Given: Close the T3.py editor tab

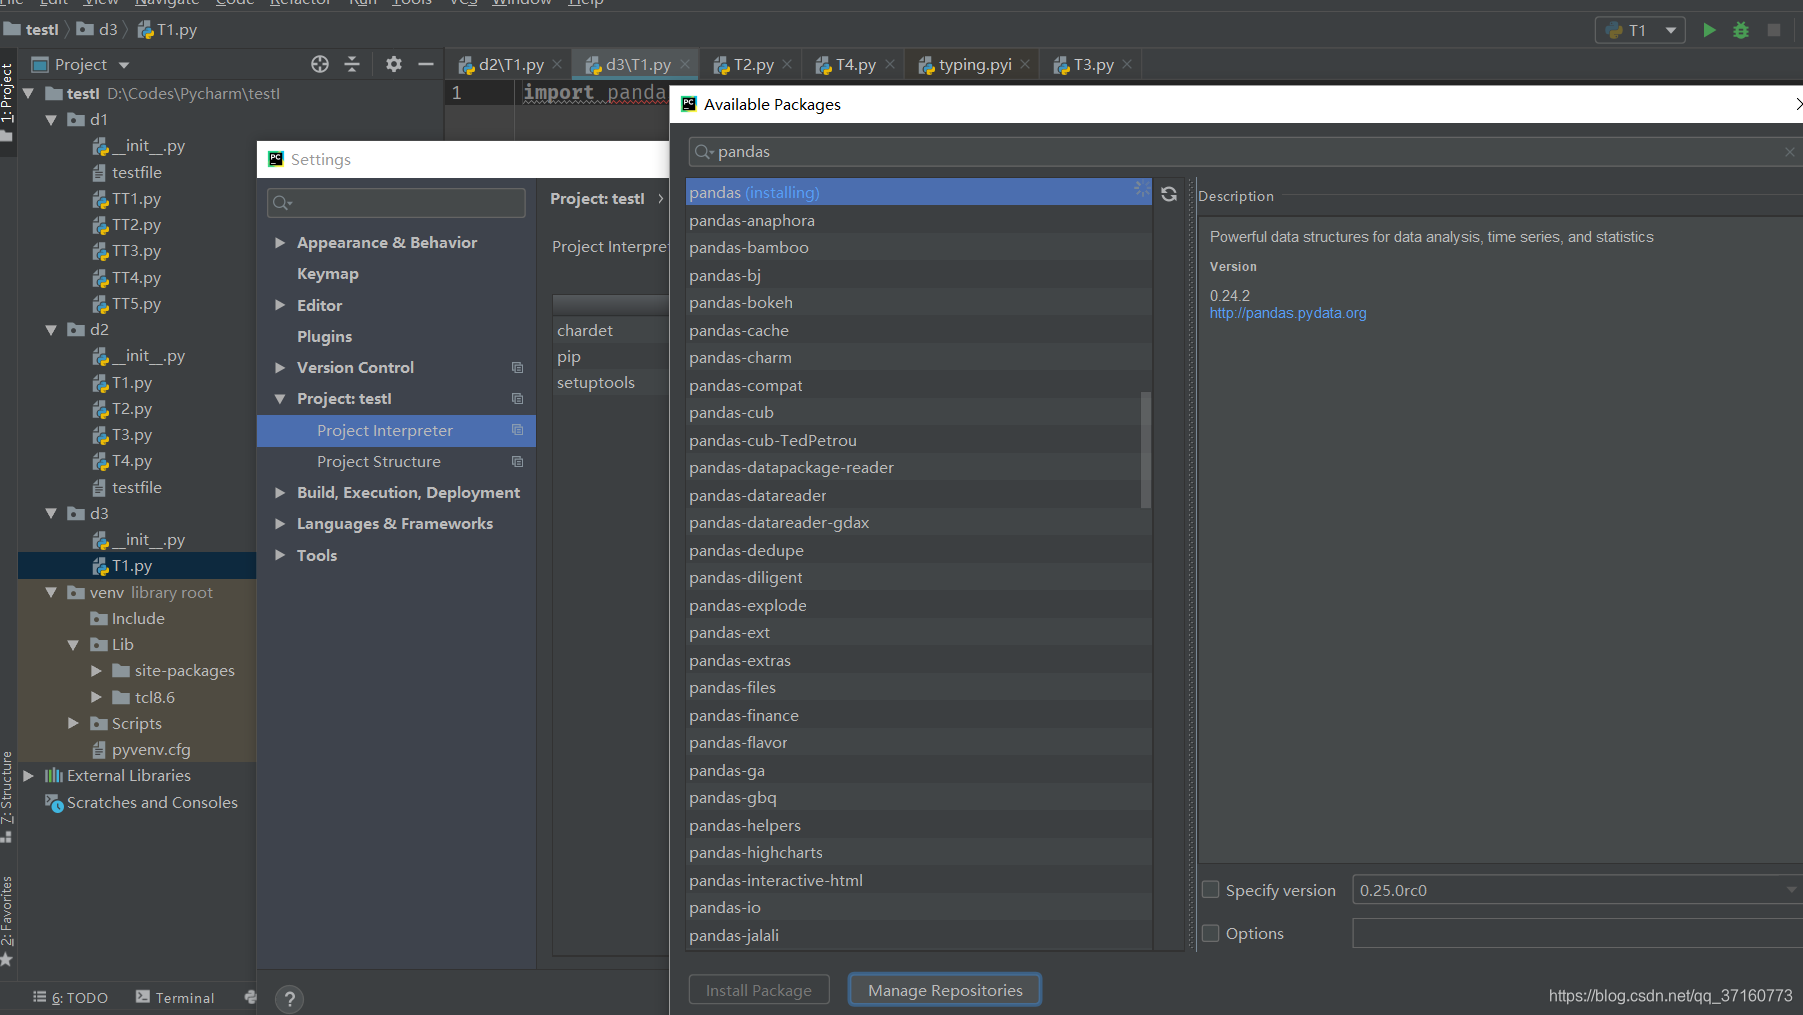Looking at the screenshot, I should (1127, 64).
